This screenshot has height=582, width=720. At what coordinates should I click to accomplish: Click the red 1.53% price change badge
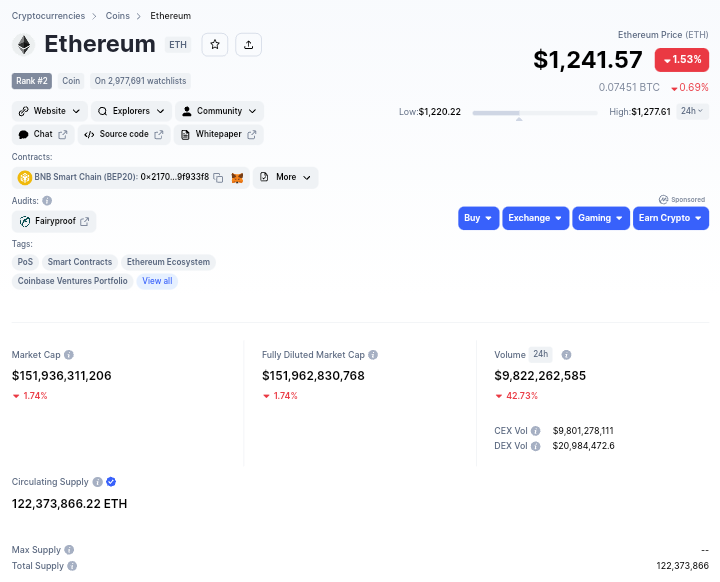click(681, 60)
